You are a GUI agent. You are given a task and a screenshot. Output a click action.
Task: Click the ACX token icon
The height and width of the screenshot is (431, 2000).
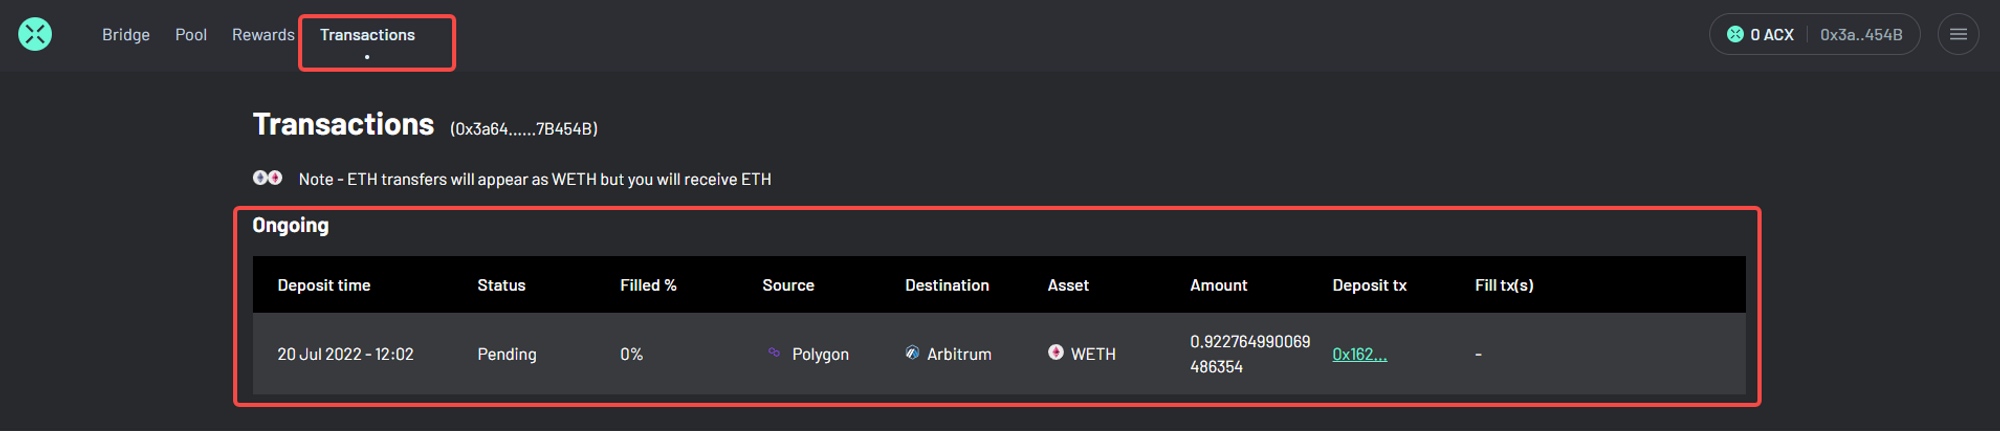1735,34
